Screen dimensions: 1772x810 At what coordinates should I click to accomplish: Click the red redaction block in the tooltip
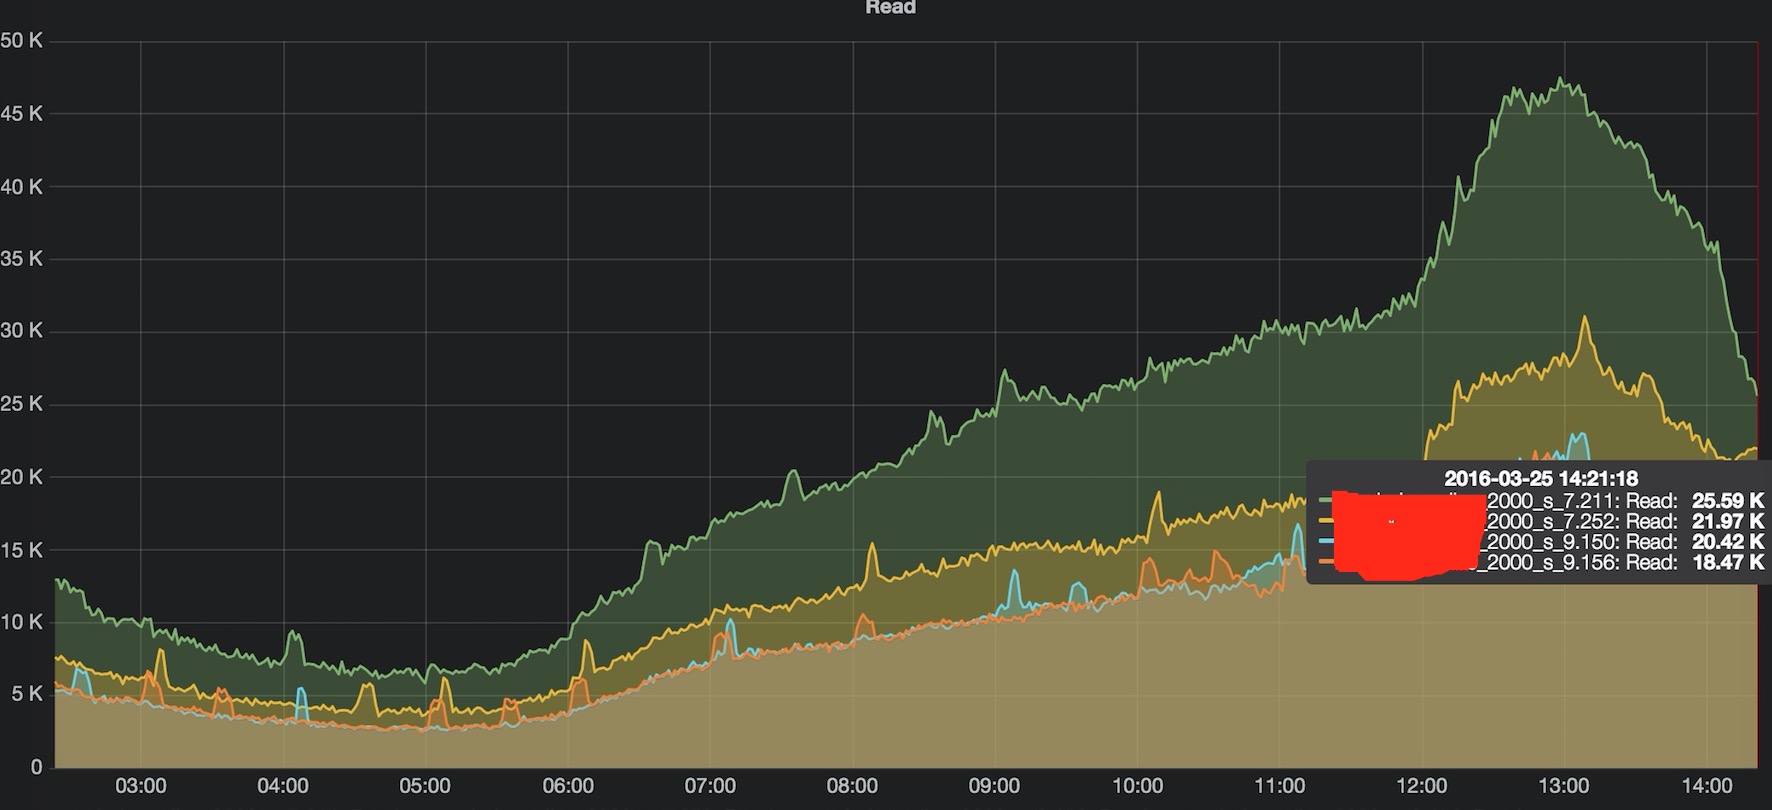(x=1410, y=535)
